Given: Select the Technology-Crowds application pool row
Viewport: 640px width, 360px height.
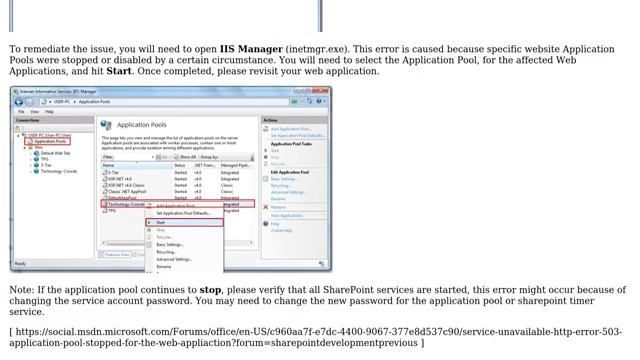Looking at the screenshot, I should pyautogui.click(x=178, y=204).
